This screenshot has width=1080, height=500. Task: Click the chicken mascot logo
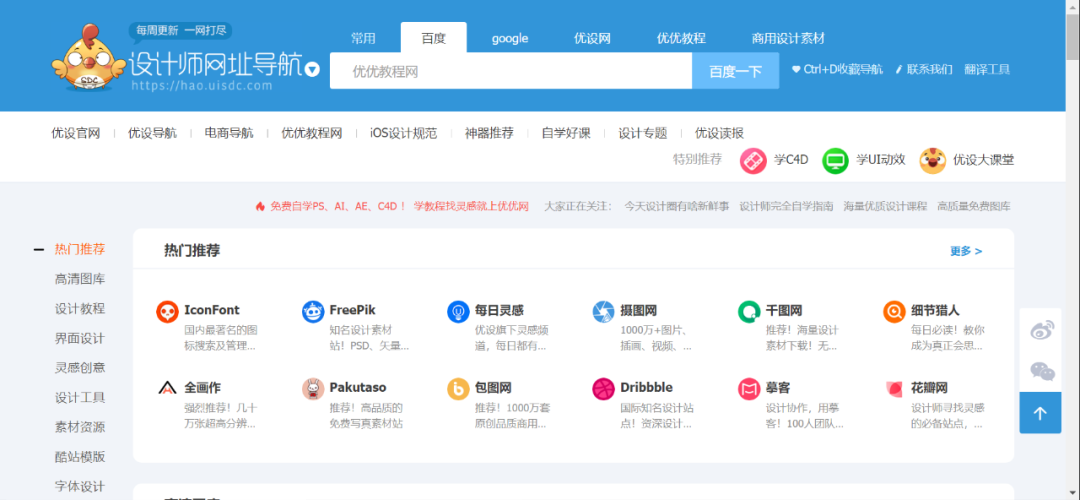[x=89, y=57]
